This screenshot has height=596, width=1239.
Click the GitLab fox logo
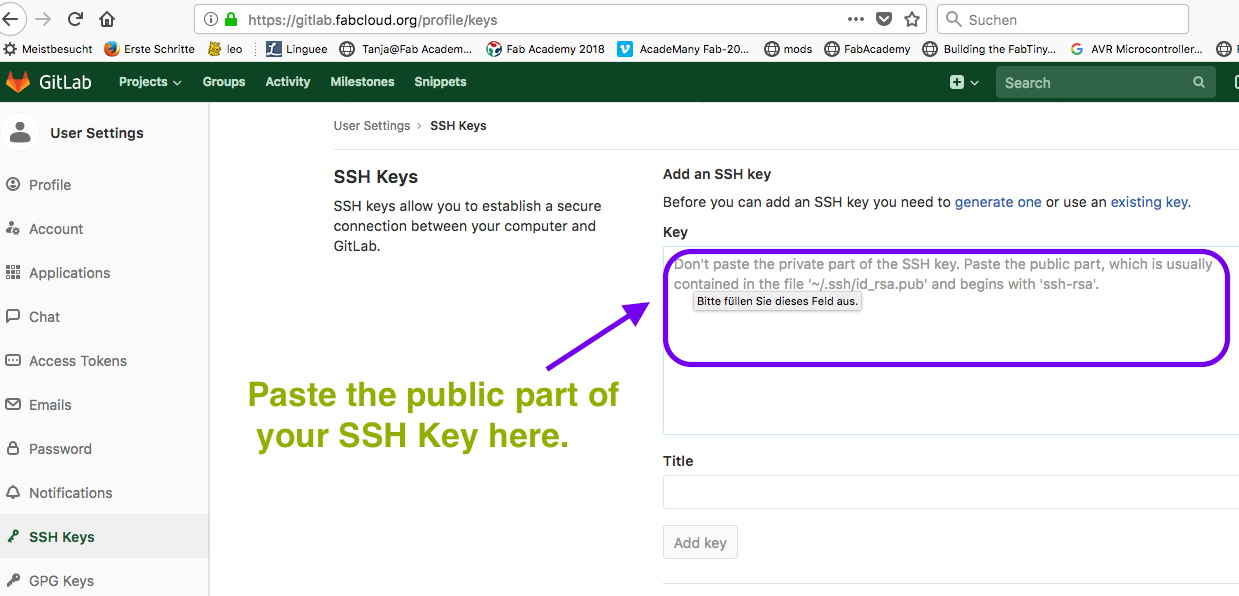pyautogui.click(x=18, y=82)
